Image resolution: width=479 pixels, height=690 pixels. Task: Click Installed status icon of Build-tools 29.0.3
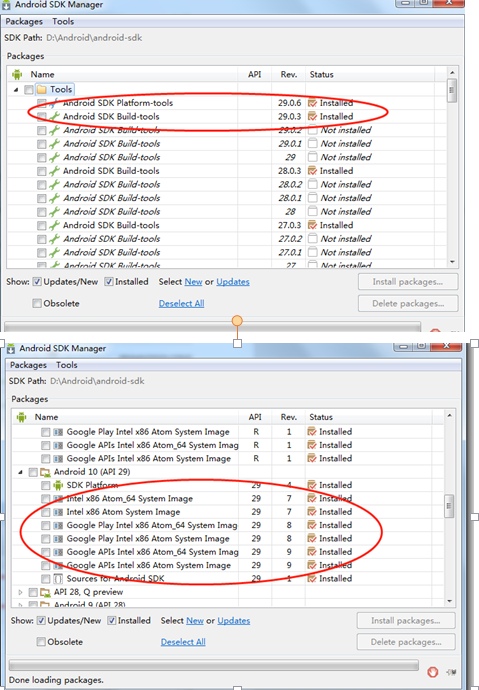pyautogui.click(x=313, y=117)
